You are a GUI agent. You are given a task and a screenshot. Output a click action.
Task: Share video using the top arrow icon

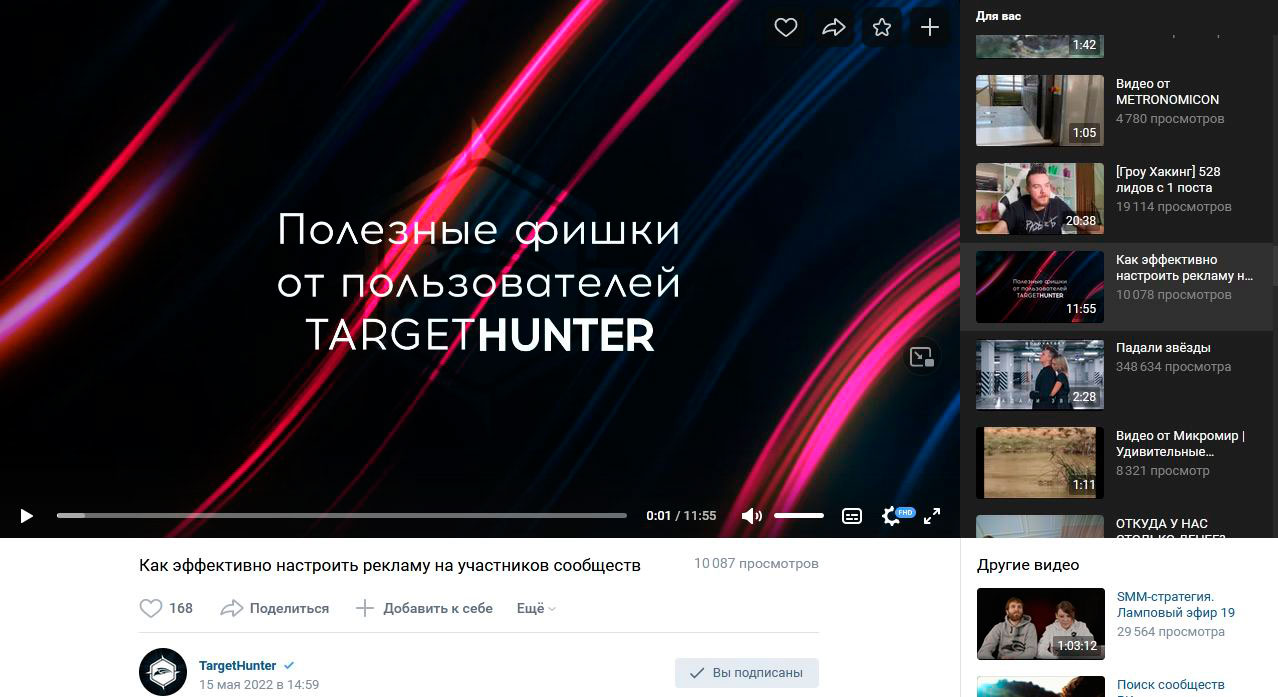tap(834, 28)
